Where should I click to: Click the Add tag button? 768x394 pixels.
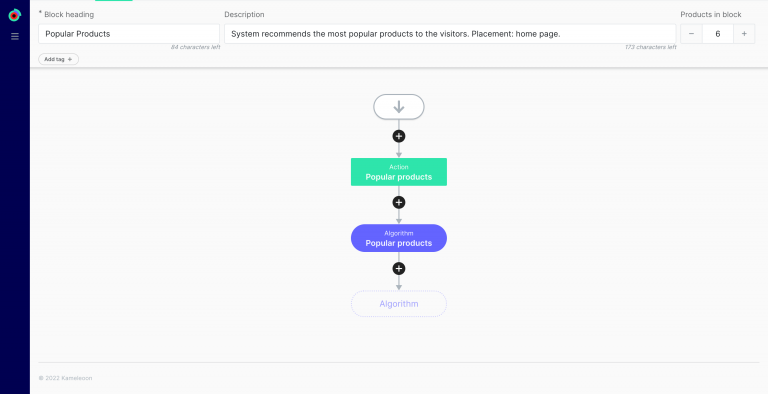tap(58, 59)
